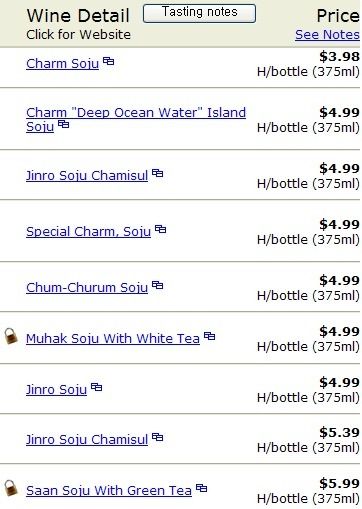Image resolution: width=362 pixels, height=509 pixels.
Task: Click the new-window icon beside Jinro Soju
Action: tap(96, 387)
